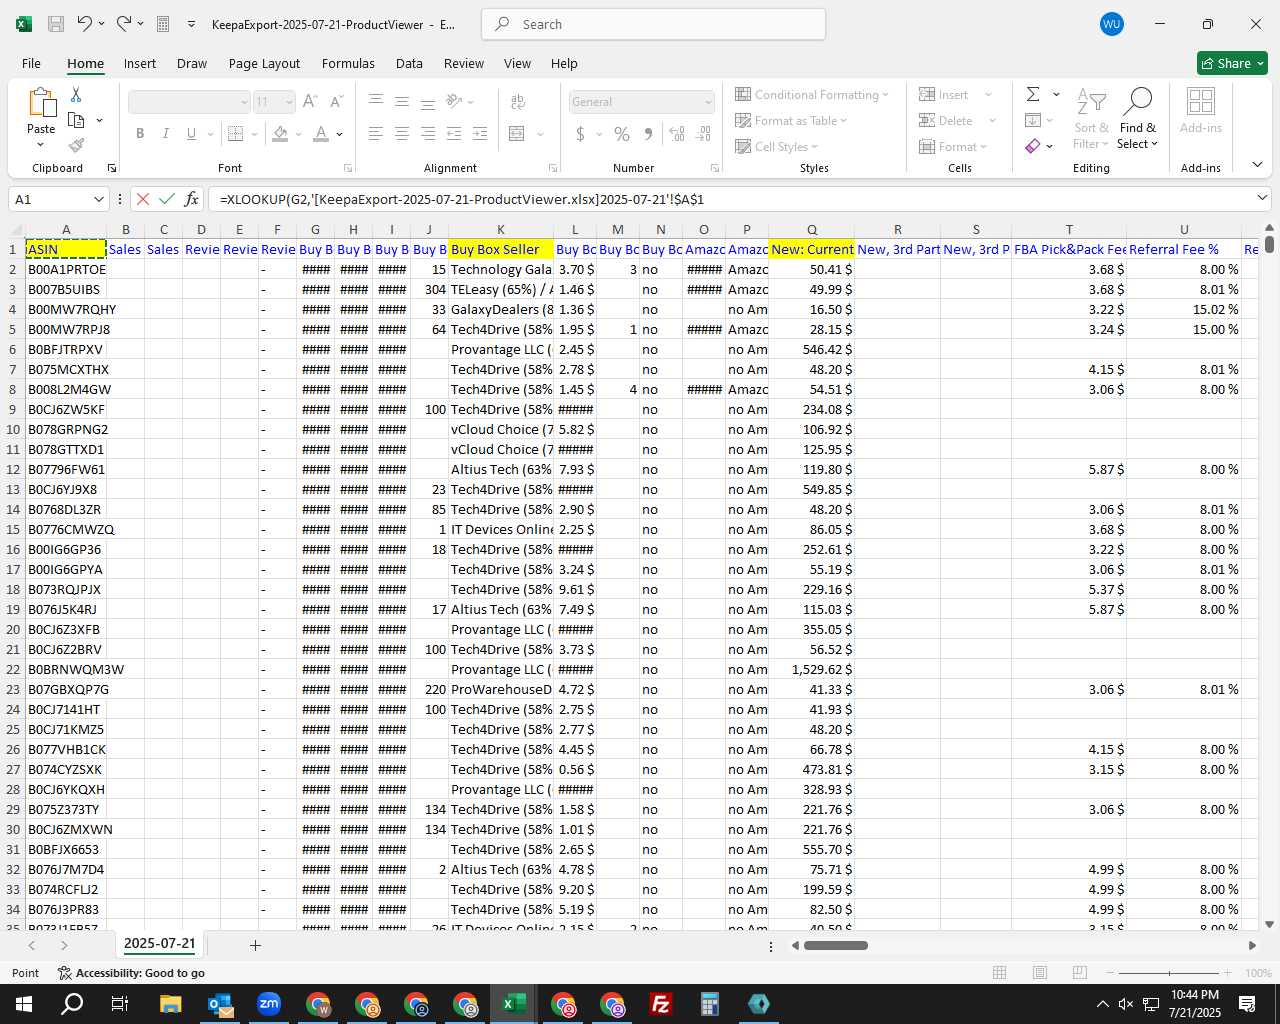
Task: Click the Undo arrow icon
Action: coord(84,24)
